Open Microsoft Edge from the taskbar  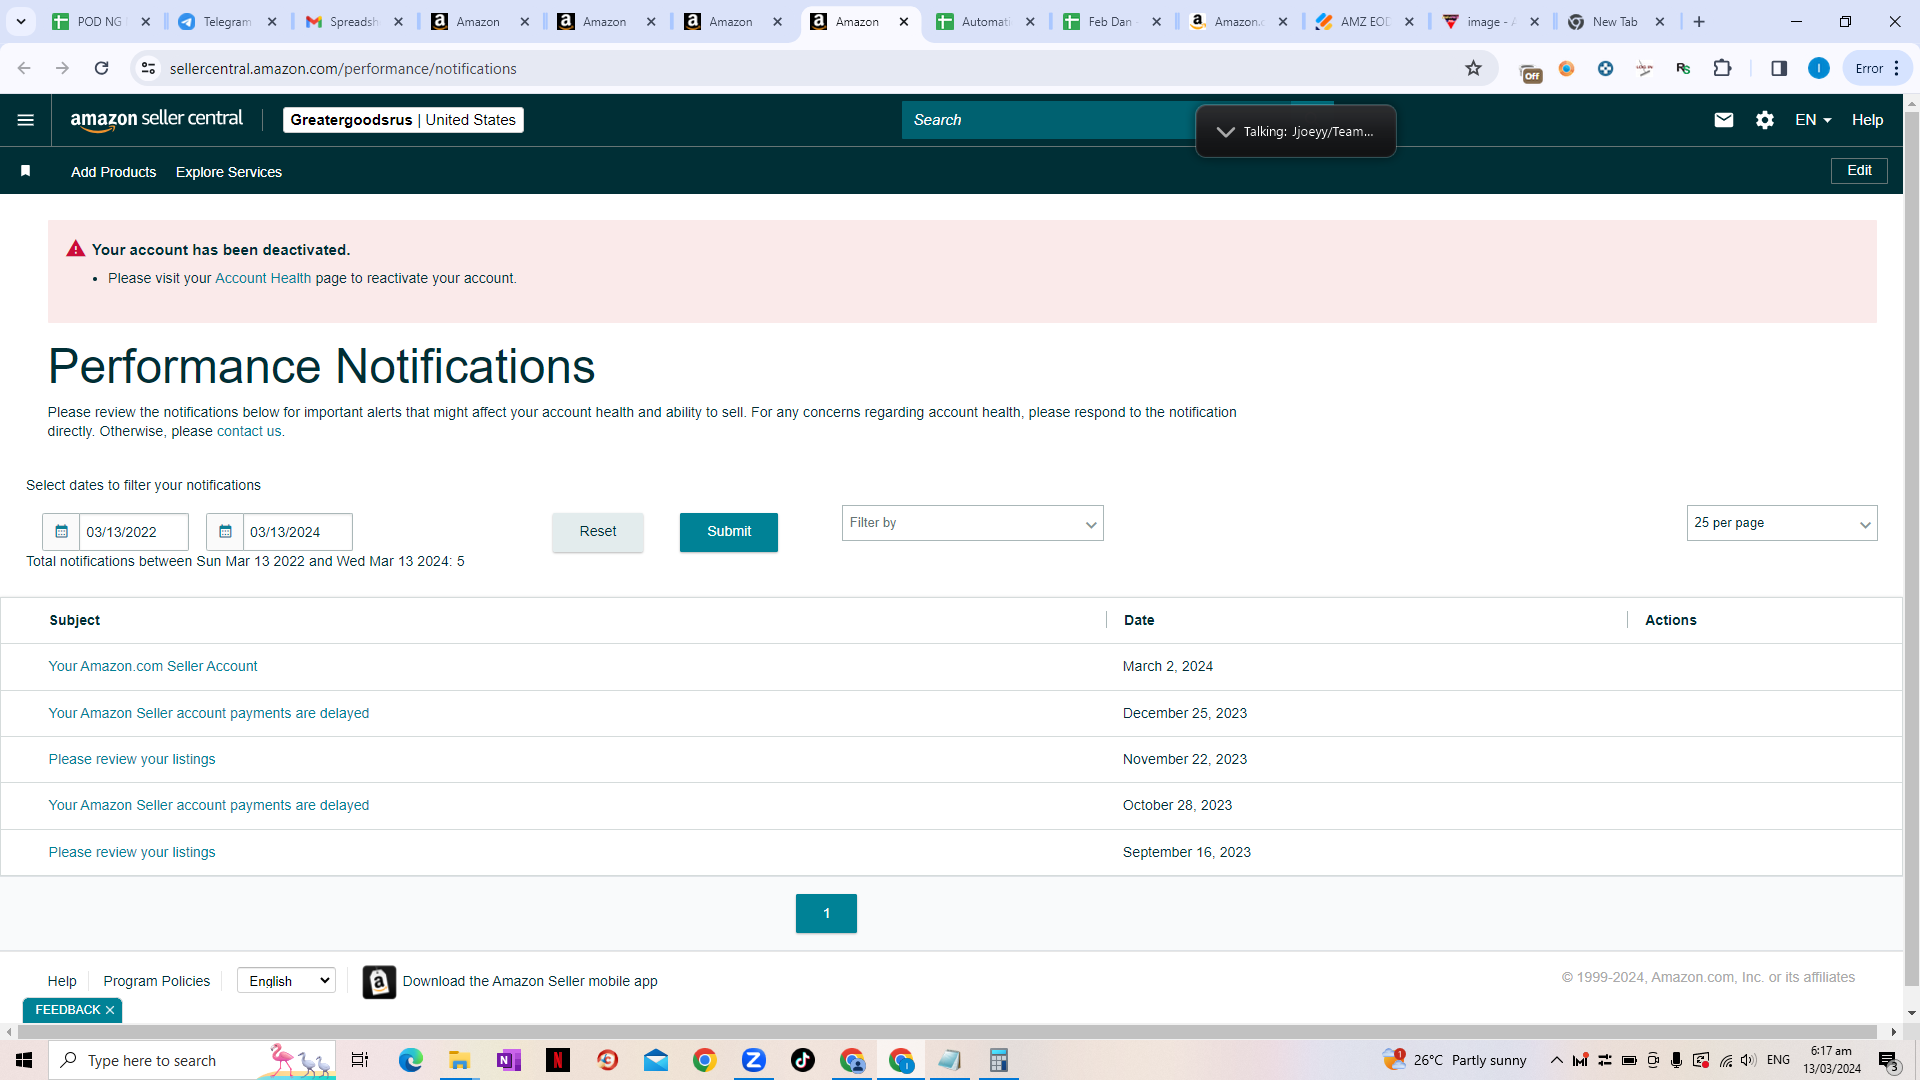(410, 1060)
